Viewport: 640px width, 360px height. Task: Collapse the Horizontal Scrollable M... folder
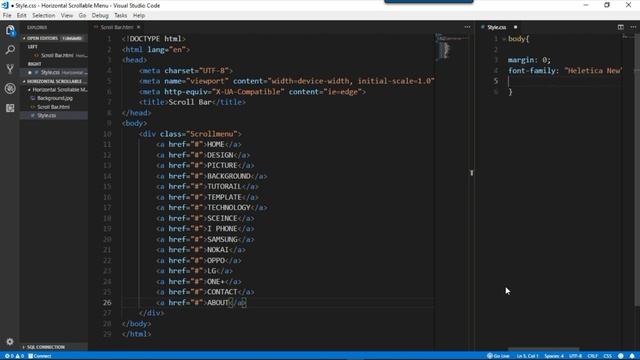[29, 89]
